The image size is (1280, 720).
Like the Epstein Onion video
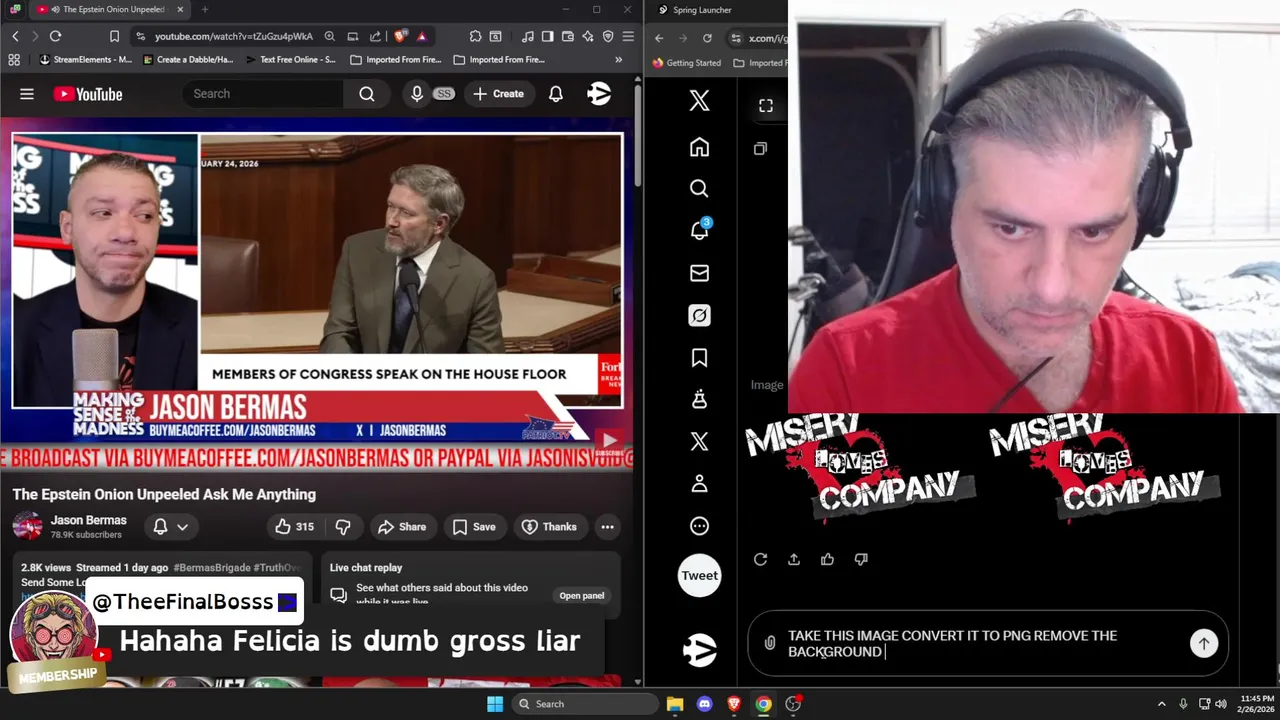294,527
